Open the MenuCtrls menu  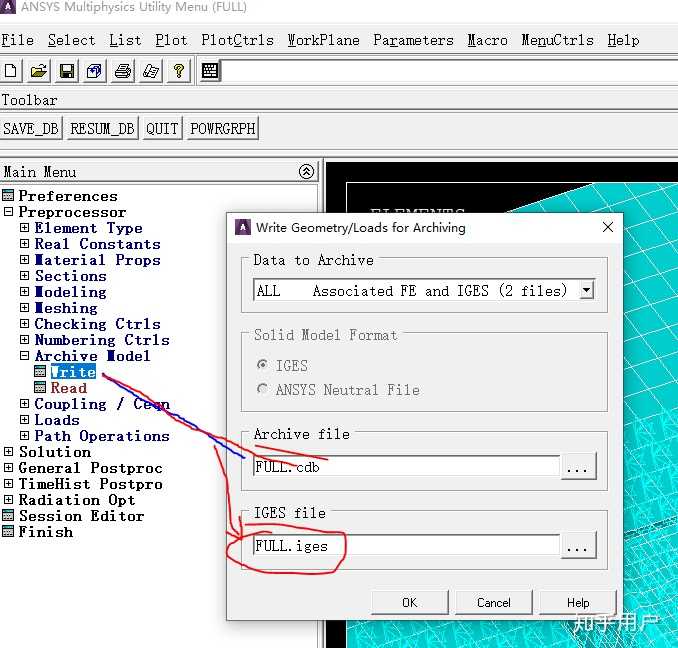(557, 40)
